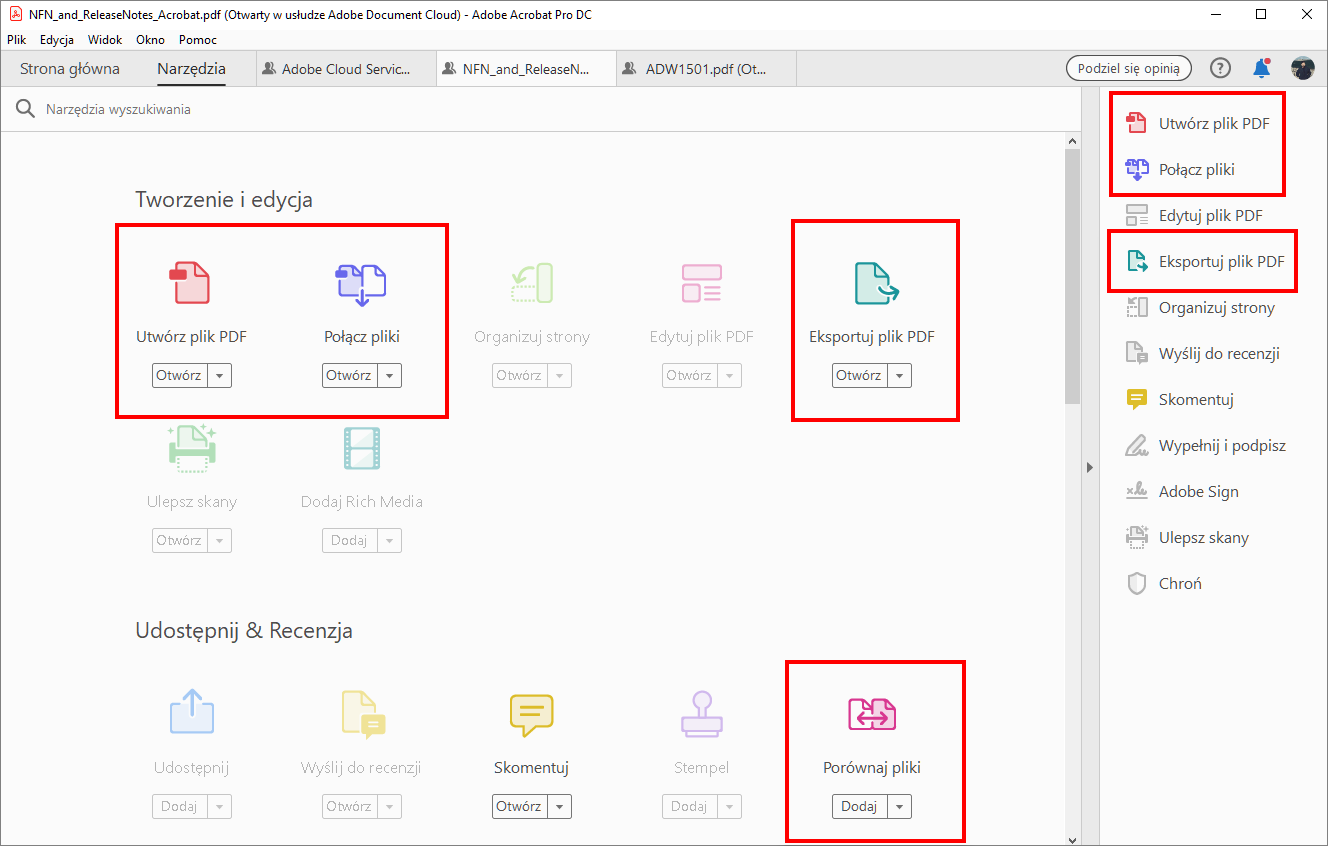1328x846 pixels.
Task: Select the Organizuj strony icon in main panel
Action: click(532, 283)
